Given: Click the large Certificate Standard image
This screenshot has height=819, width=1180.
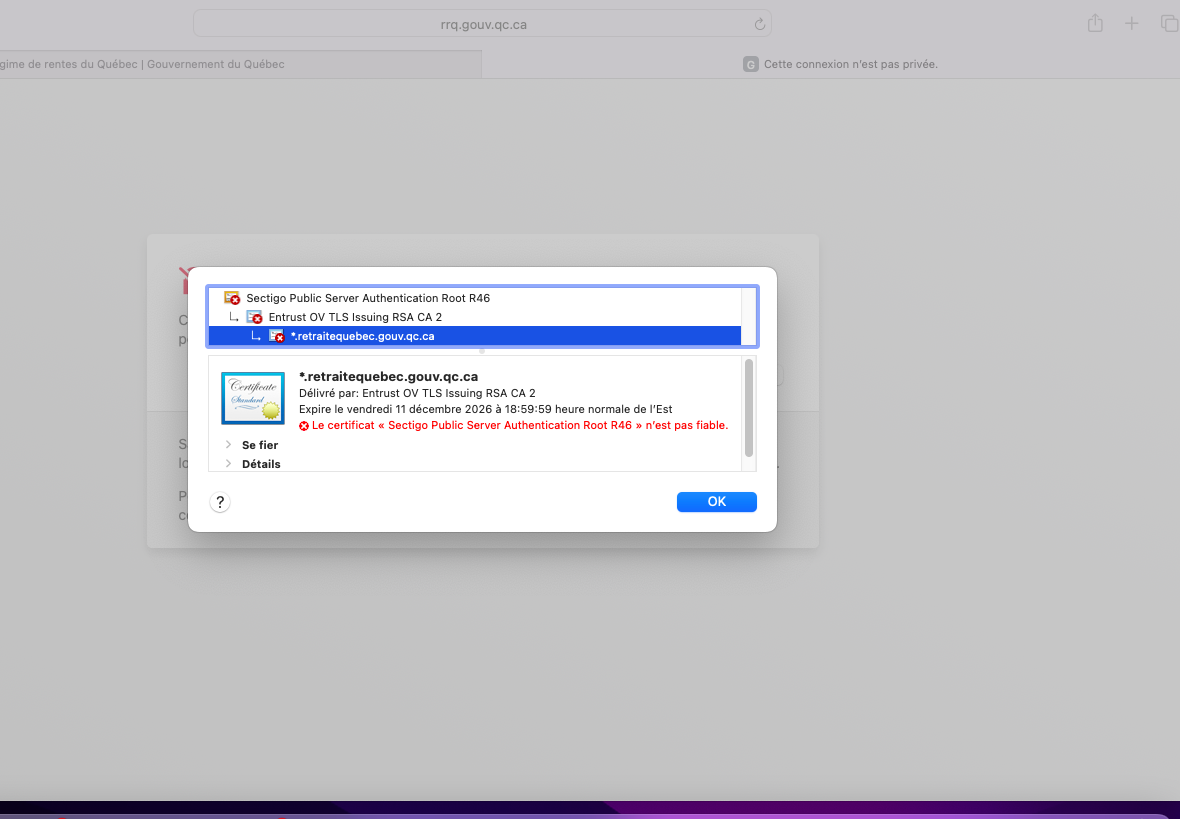Looking at the screenshot, I should click(253, 398).
